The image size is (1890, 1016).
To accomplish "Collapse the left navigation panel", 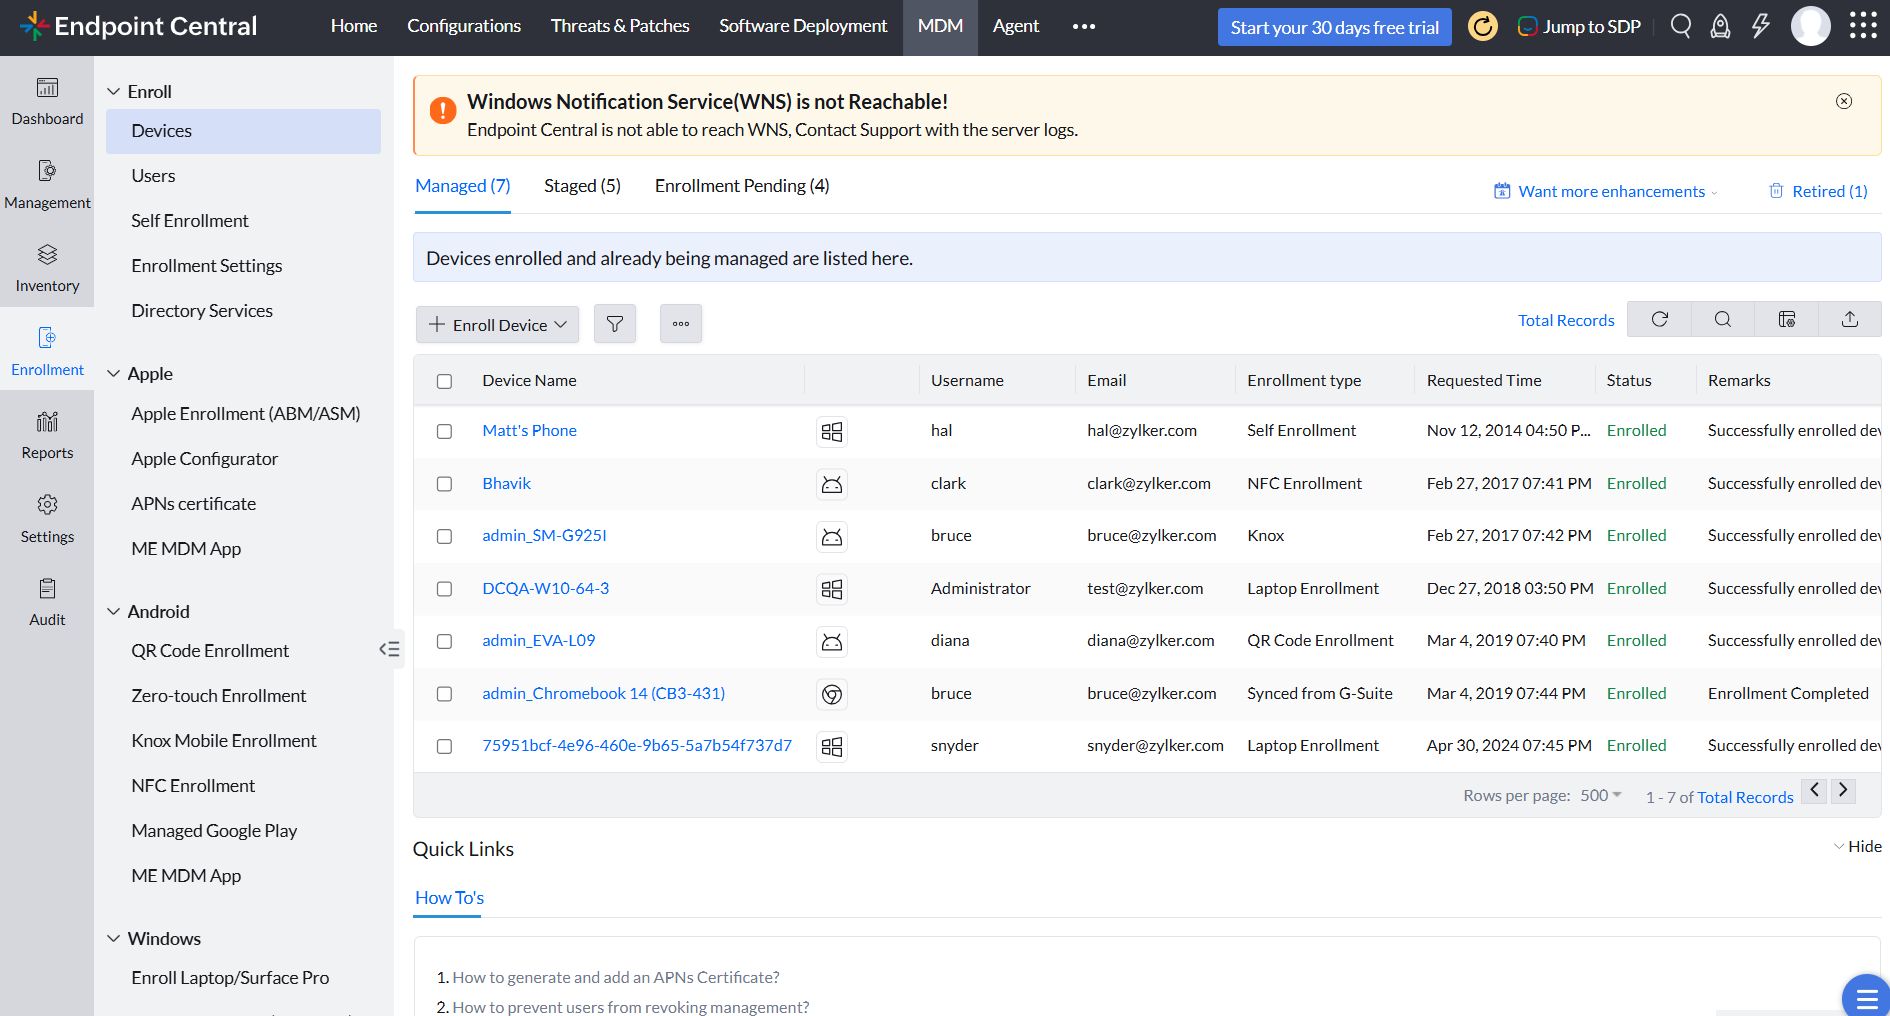I will (x=390, y=649).
